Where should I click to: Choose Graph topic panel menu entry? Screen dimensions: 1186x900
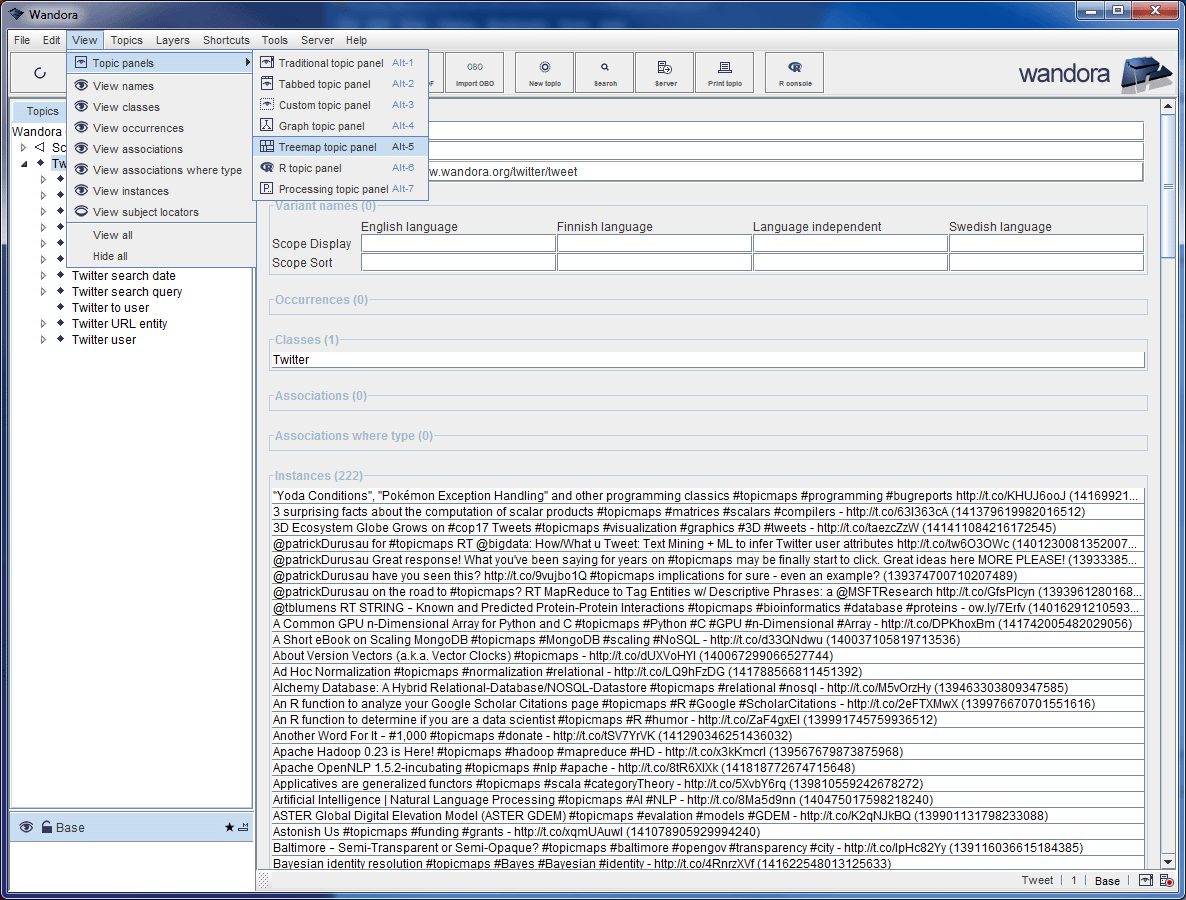321,126
